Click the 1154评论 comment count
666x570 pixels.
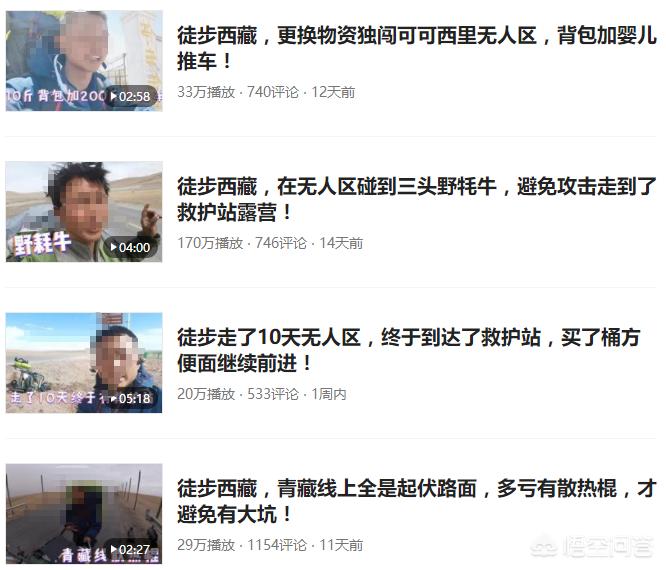click(277, 545)
